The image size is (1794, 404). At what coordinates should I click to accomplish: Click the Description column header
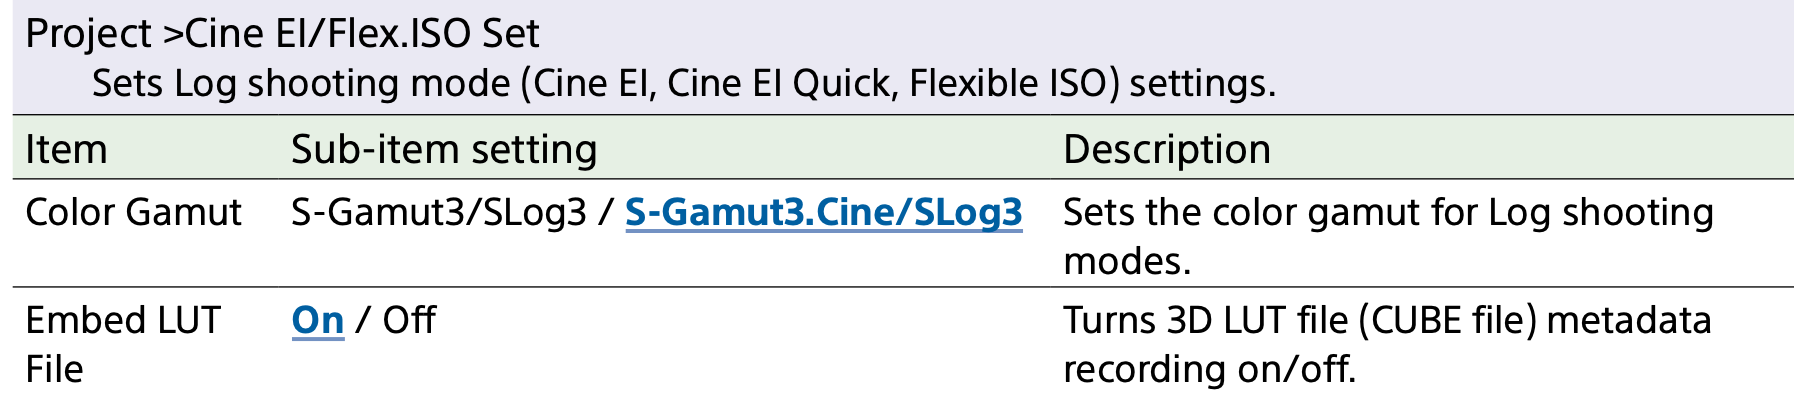coord(1166,150)
